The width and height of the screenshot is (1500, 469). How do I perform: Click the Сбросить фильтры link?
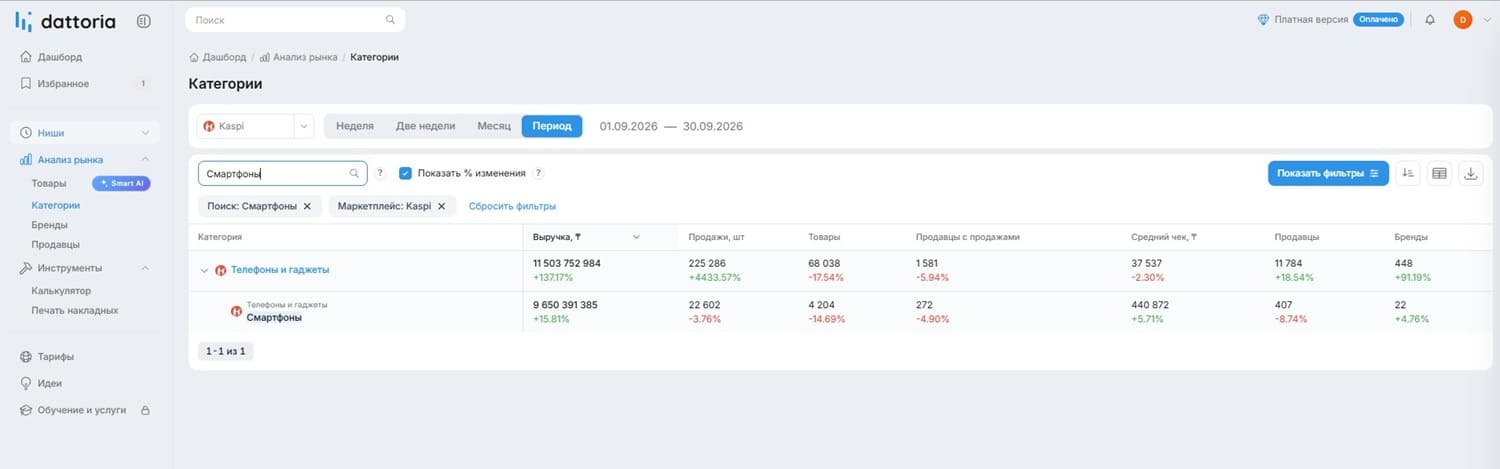pyautogui.click(x=512, y=206)
